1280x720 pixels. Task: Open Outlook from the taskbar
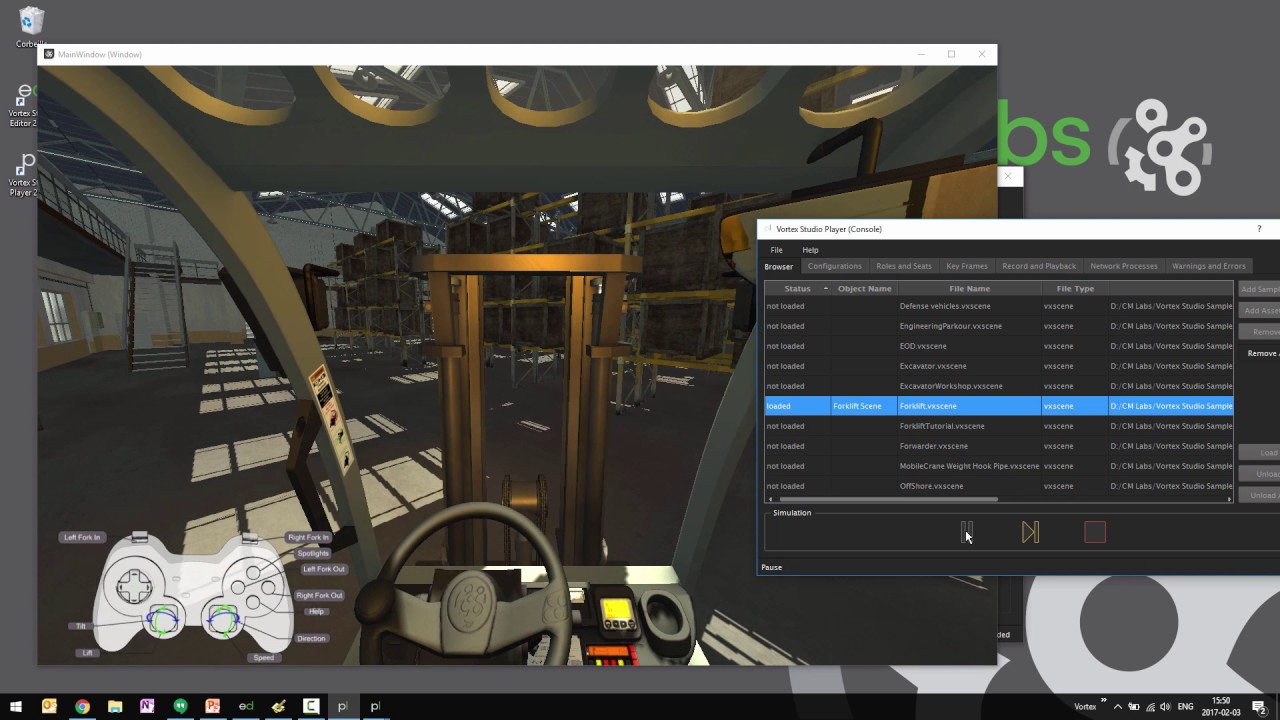[49, 706]
